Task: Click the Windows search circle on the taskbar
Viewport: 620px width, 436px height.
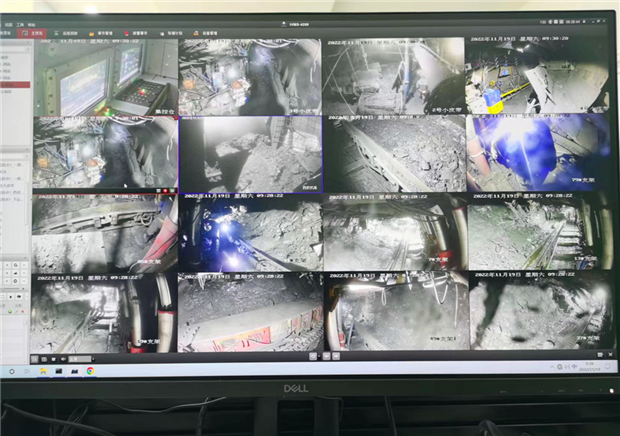Action: coord(12,372)
